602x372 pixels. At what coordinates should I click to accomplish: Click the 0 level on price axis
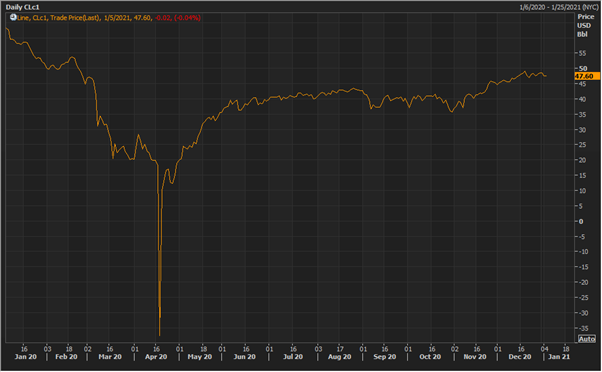(581, 222)
